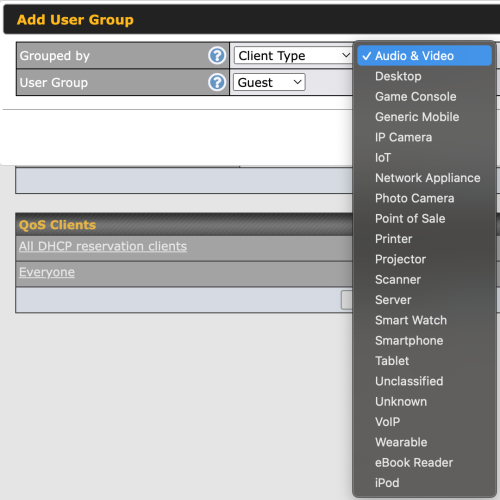Choose Photo Camera option
This screenshot has width=500, height=500.
(424, 198)
